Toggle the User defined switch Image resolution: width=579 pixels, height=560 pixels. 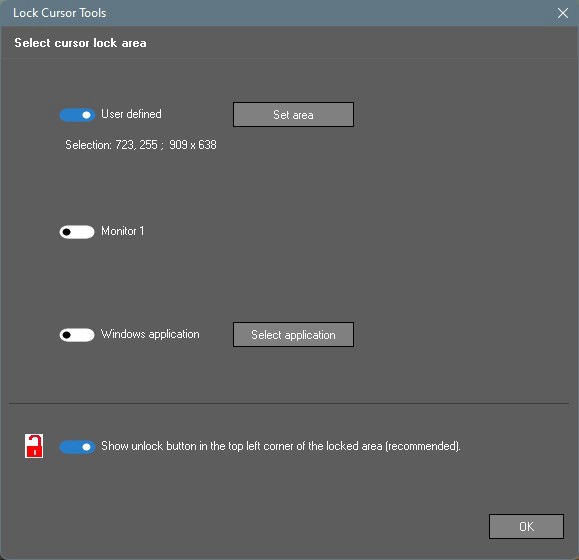tap(77, 115)
